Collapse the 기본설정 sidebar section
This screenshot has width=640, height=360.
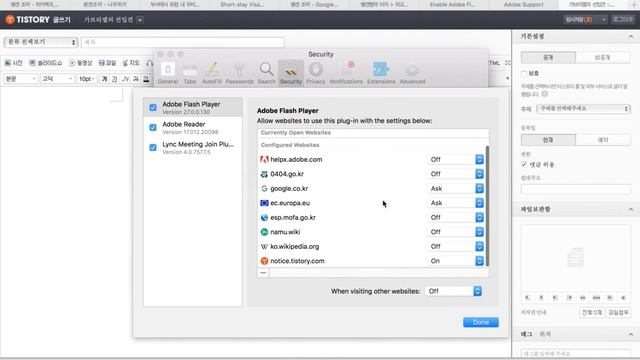pos(631,36)
